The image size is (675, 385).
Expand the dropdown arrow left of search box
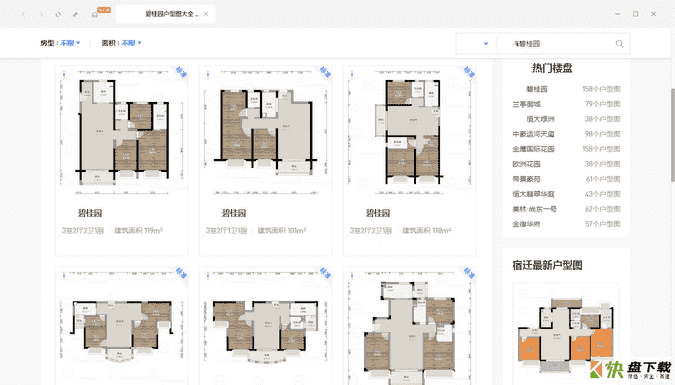tap(486, 43)
